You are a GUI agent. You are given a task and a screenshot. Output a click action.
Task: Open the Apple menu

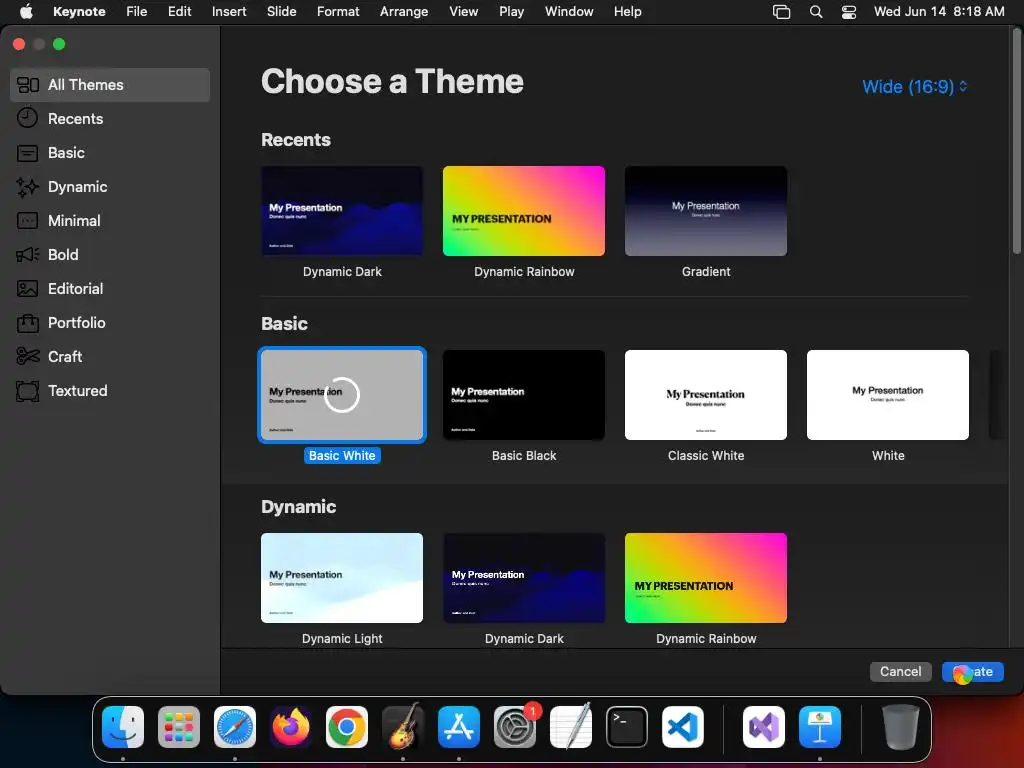26,11
